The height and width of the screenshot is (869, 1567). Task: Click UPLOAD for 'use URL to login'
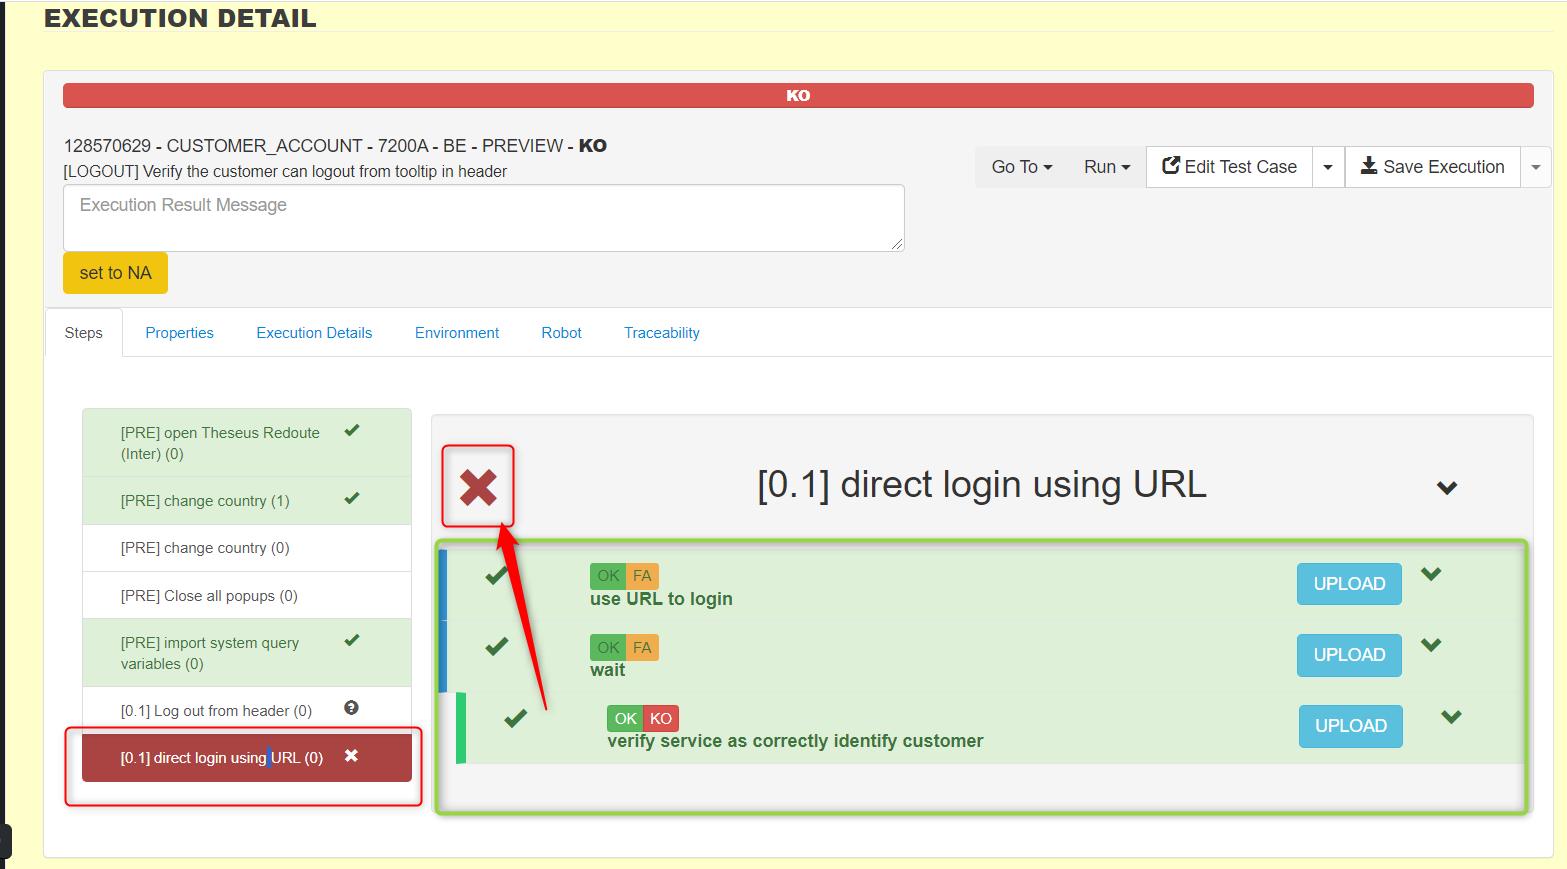click(x=1349, y=584)
